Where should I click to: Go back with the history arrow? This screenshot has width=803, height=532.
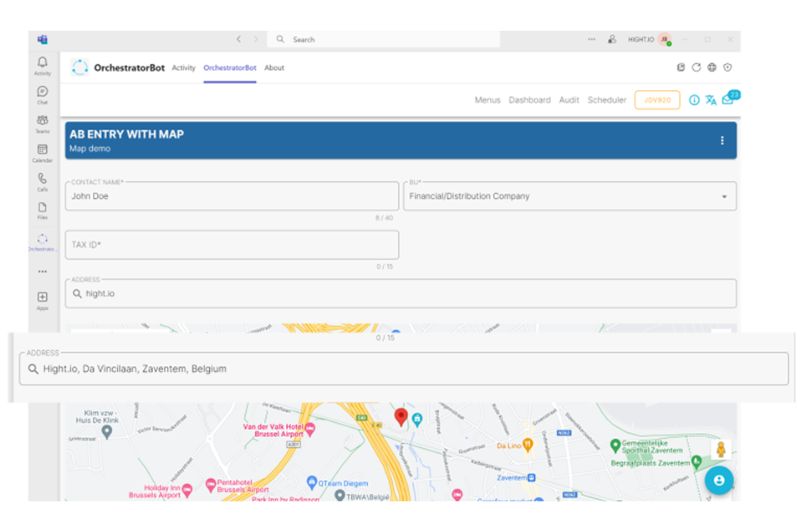[239, 39]
